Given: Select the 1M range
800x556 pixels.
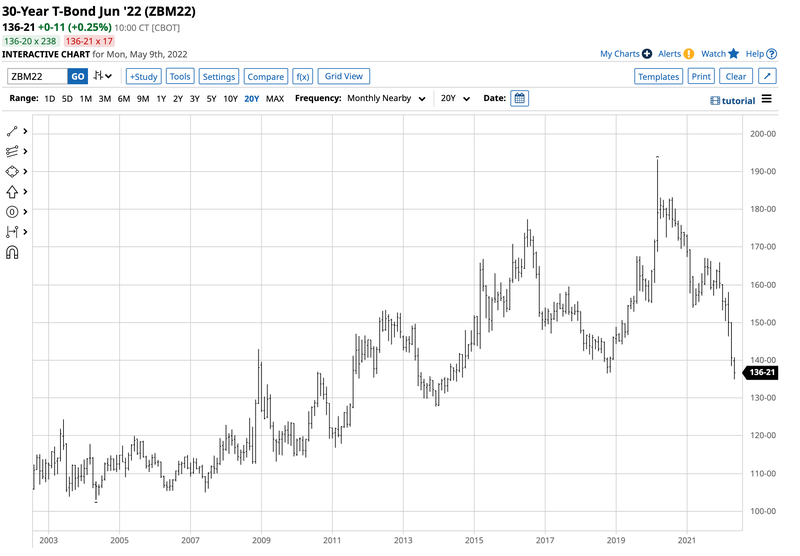Looking at the screenshot, I should pos(86,98).
